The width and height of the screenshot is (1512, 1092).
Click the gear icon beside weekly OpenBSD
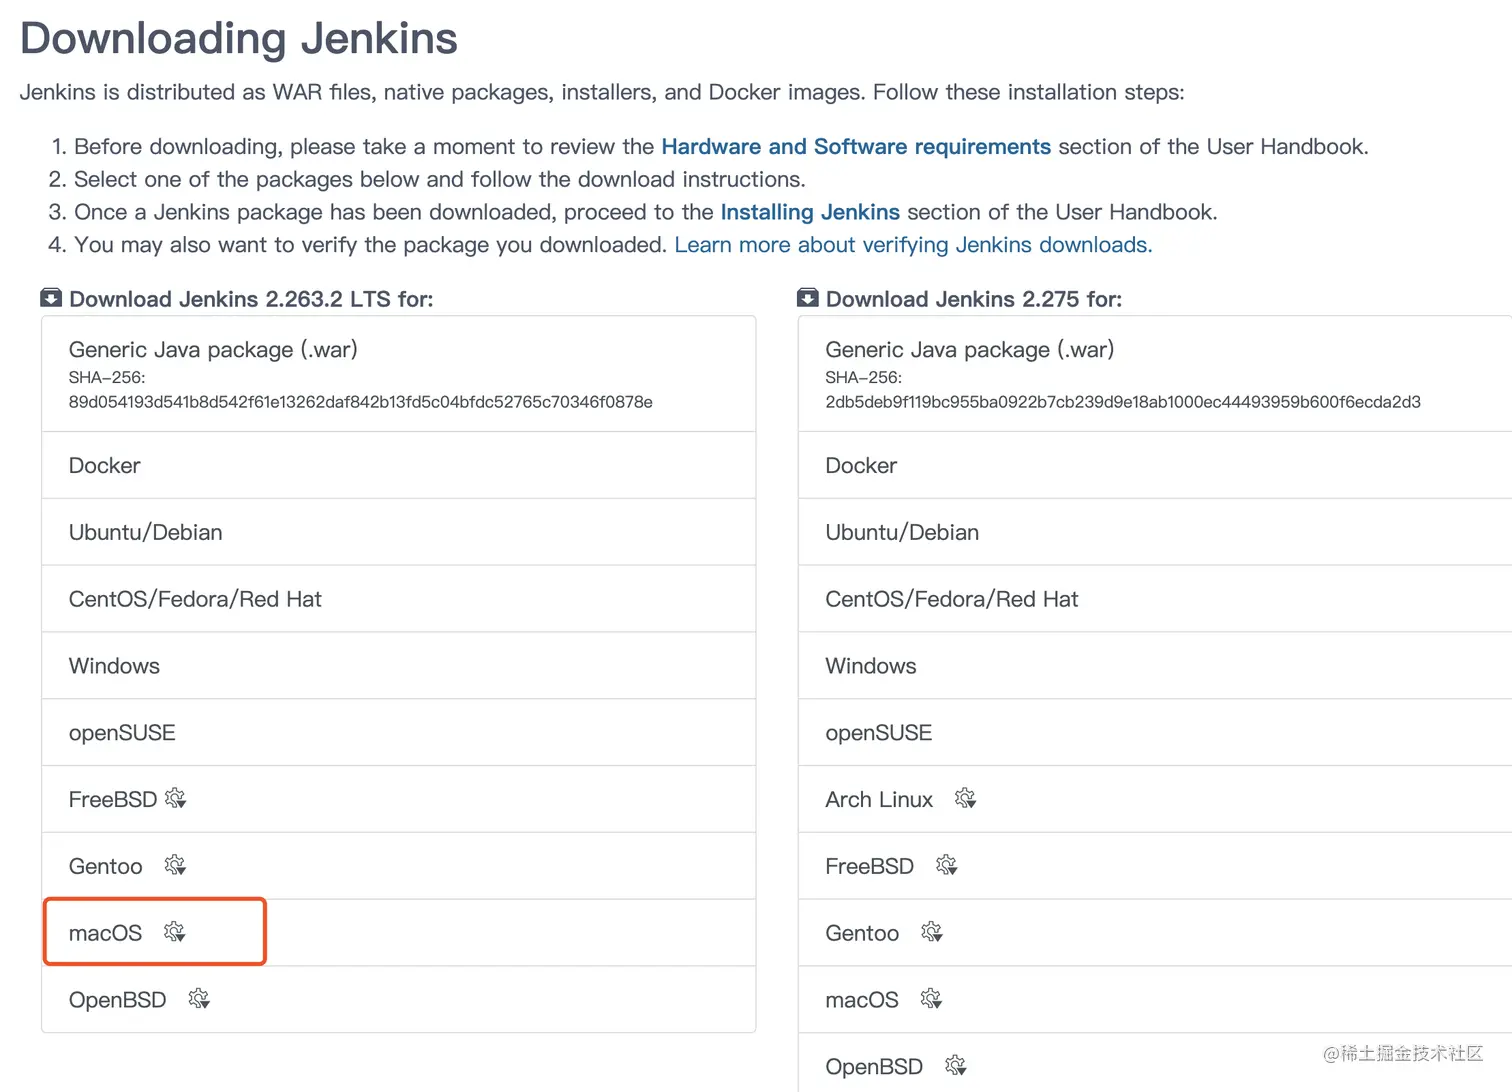(956, 1065)
